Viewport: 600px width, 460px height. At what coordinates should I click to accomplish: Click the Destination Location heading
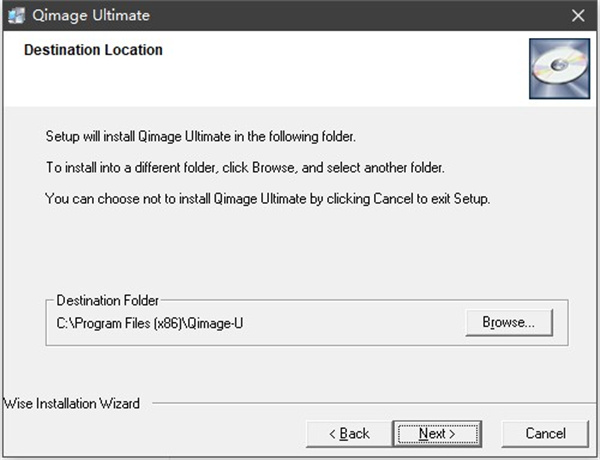(x=93, y=50)
